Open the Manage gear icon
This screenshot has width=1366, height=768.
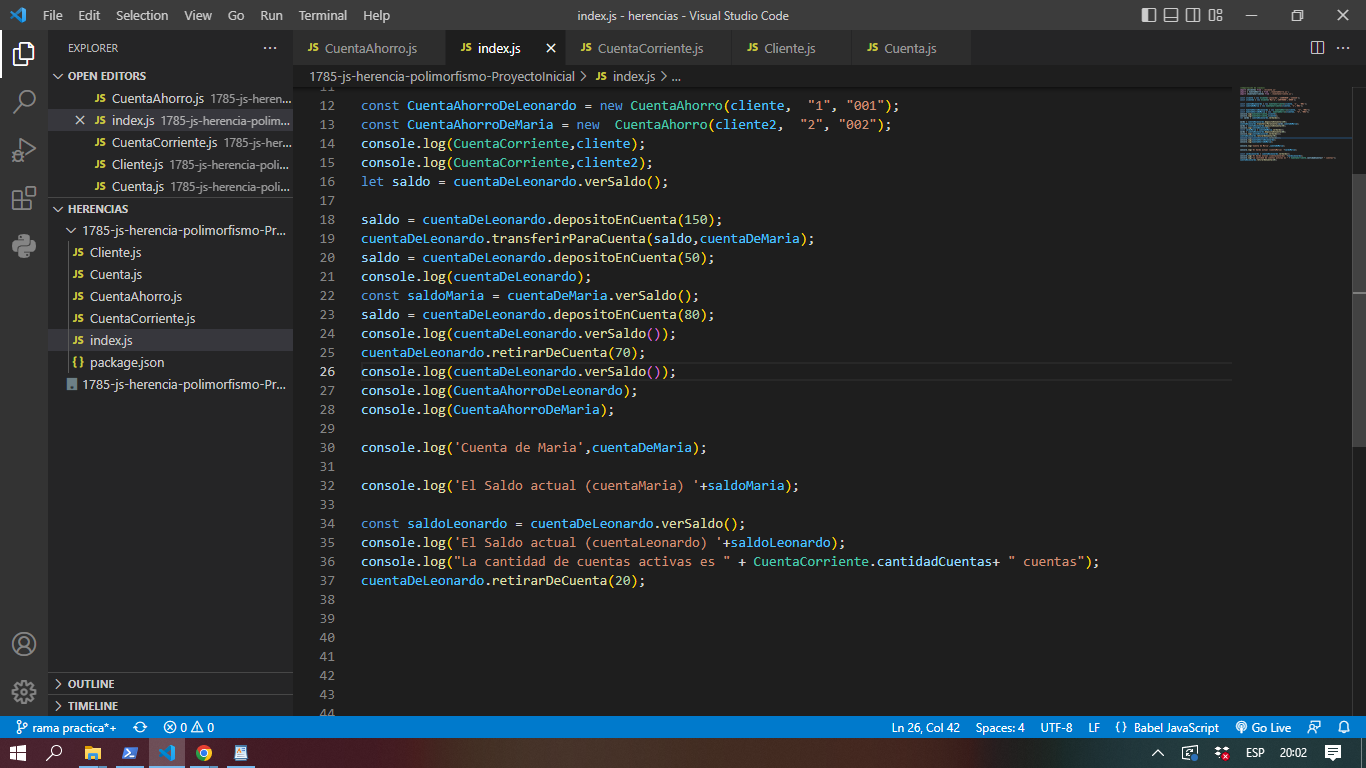coord(24,691)
